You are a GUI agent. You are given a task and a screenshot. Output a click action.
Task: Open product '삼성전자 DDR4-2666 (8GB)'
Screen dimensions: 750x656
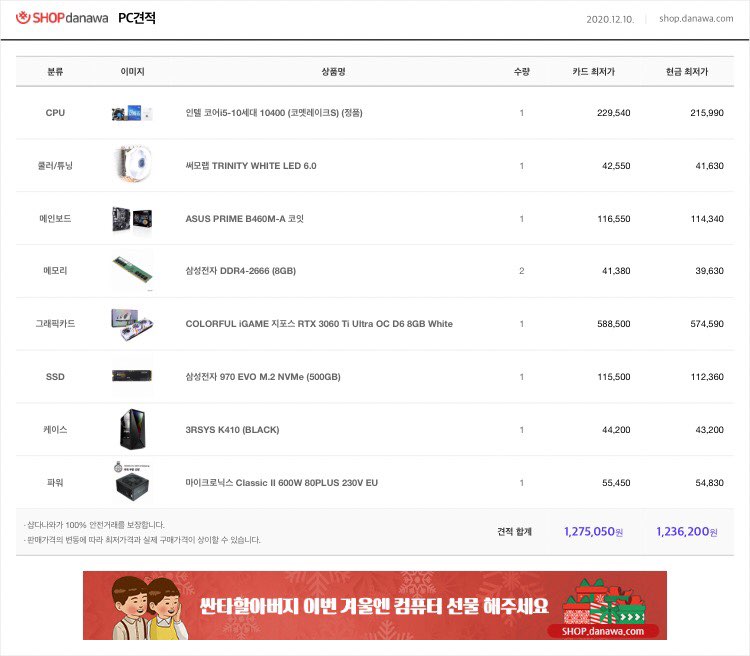(241, 271)
